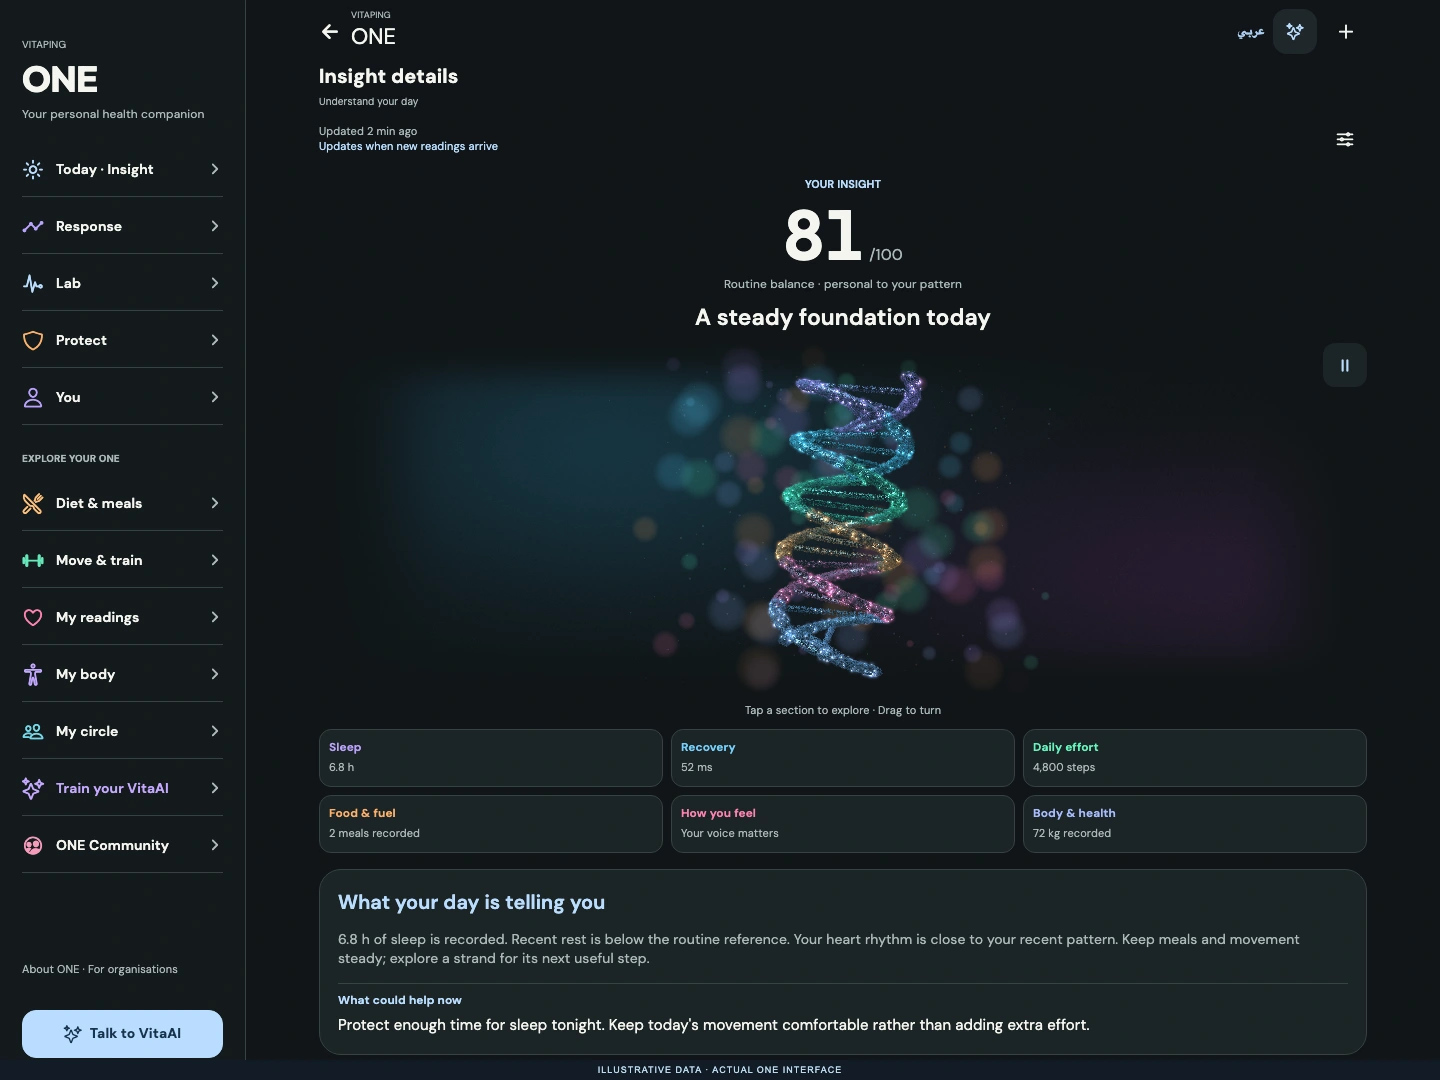The image size is (1440, 1080).
Task: Open the My circle menu label
Action: coord(87,731)
